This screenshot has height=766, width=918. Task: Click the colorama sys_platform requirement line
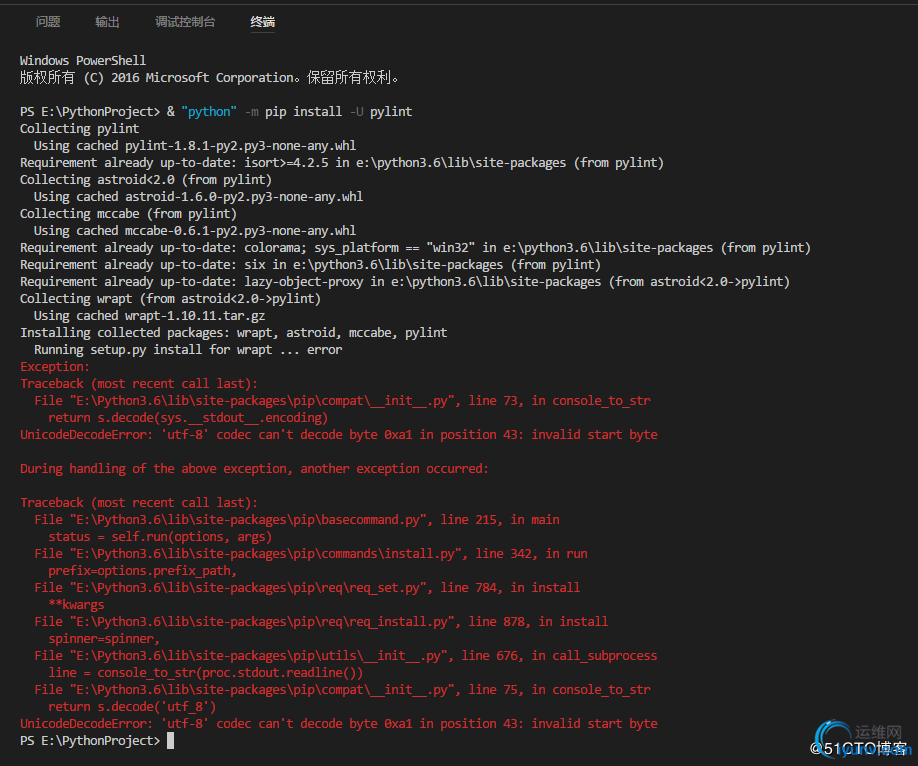coord(415,247)
